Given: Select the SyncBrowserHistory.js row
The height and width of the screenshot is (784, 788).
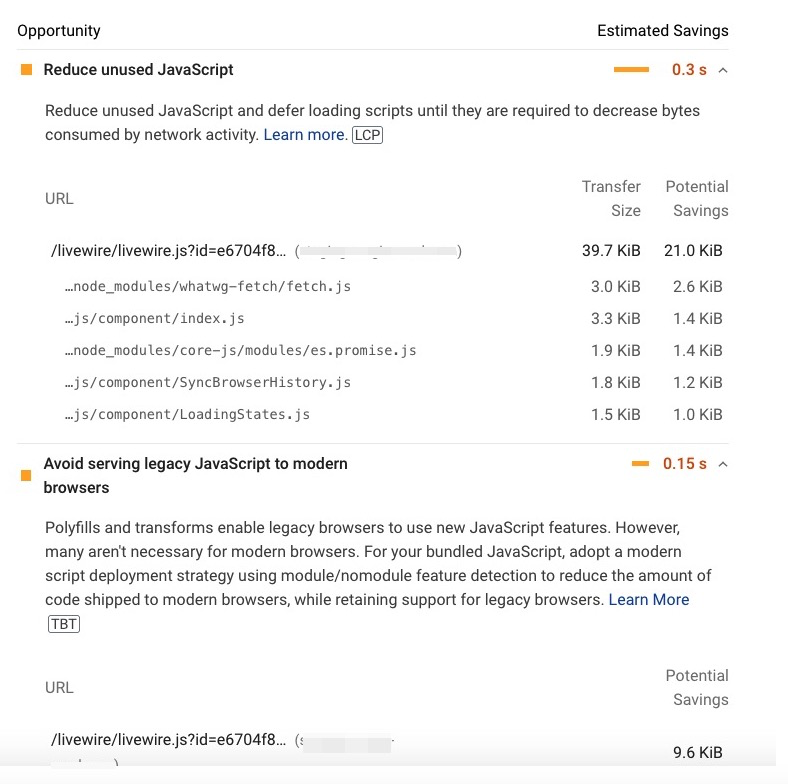Looking at the screenshot, I should click(393, 383).
